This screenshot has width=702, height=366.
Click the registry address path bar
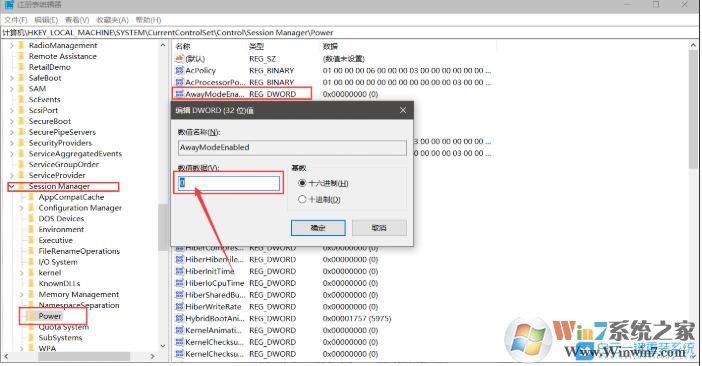(x=349, y=33)
